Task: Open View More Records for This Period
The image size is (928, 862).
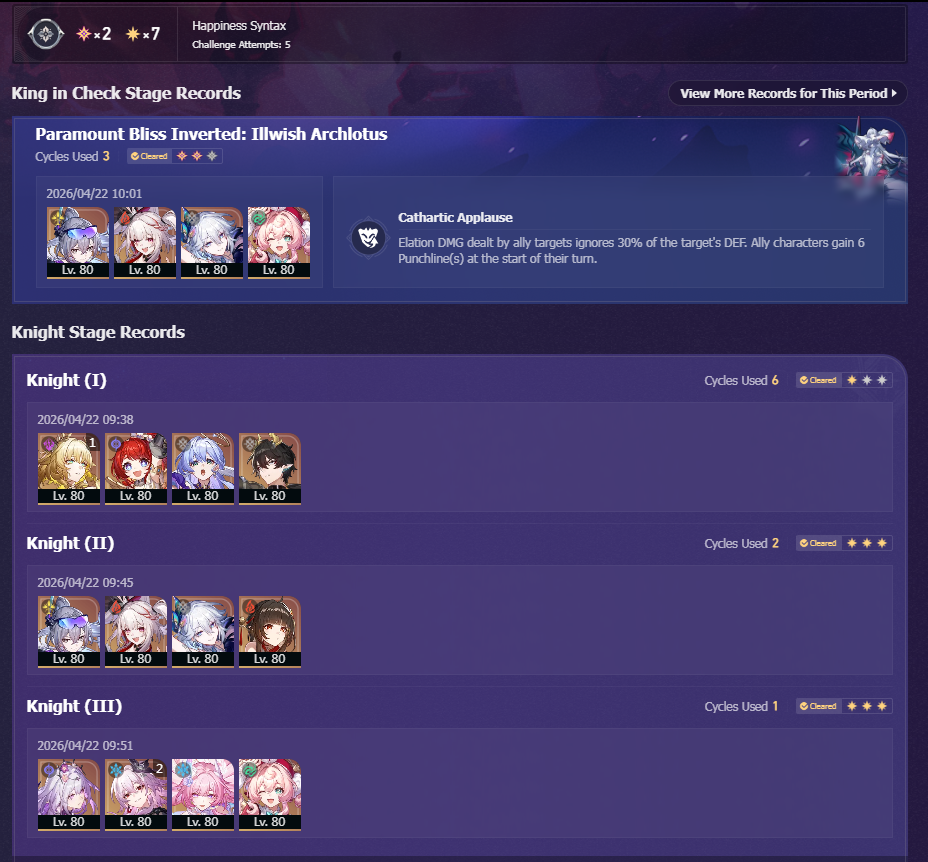Action: pyautogui.click(x=788, y=94)
